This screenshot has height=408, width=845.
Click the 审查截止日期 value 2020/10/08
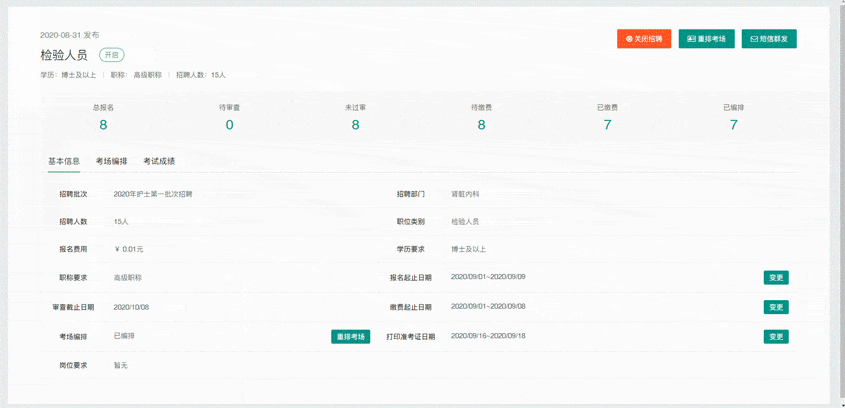coord(131,307)
